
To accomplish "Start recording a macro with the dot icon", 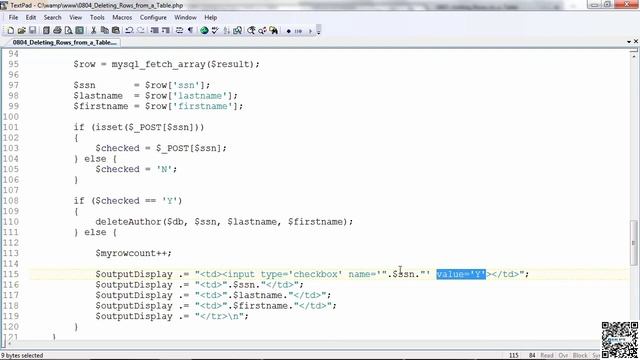I will coord(289,31).
